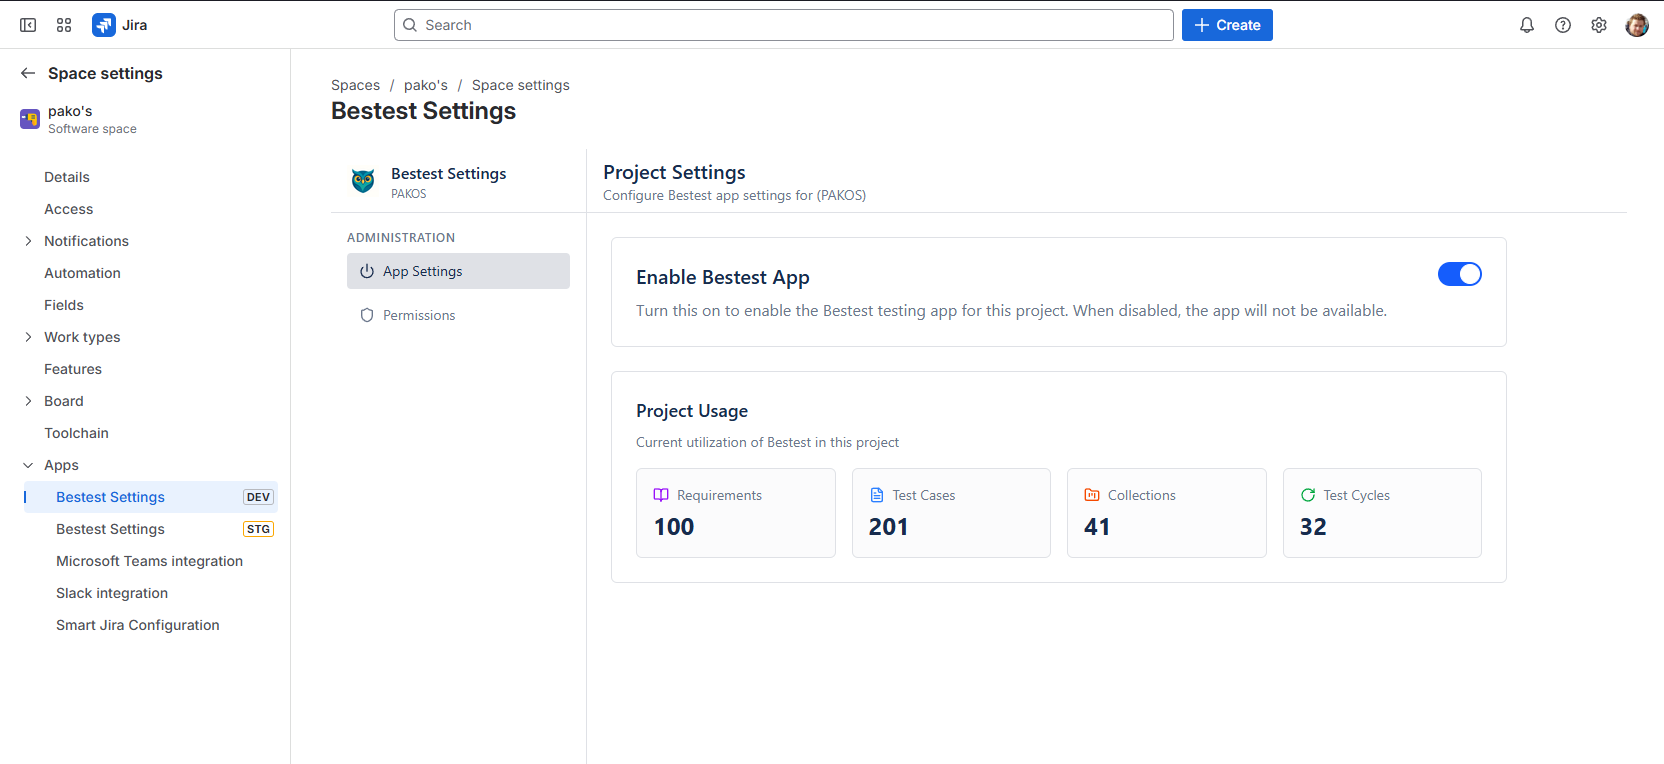Open Permissions in the Administration menu

point(419,315)
